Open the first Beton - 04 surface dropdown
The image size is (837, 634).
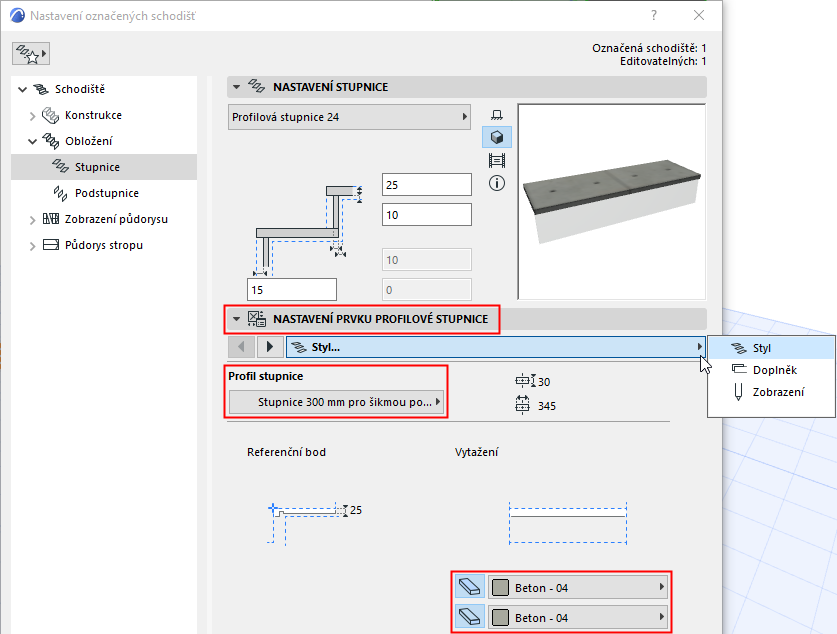point(578,588)
